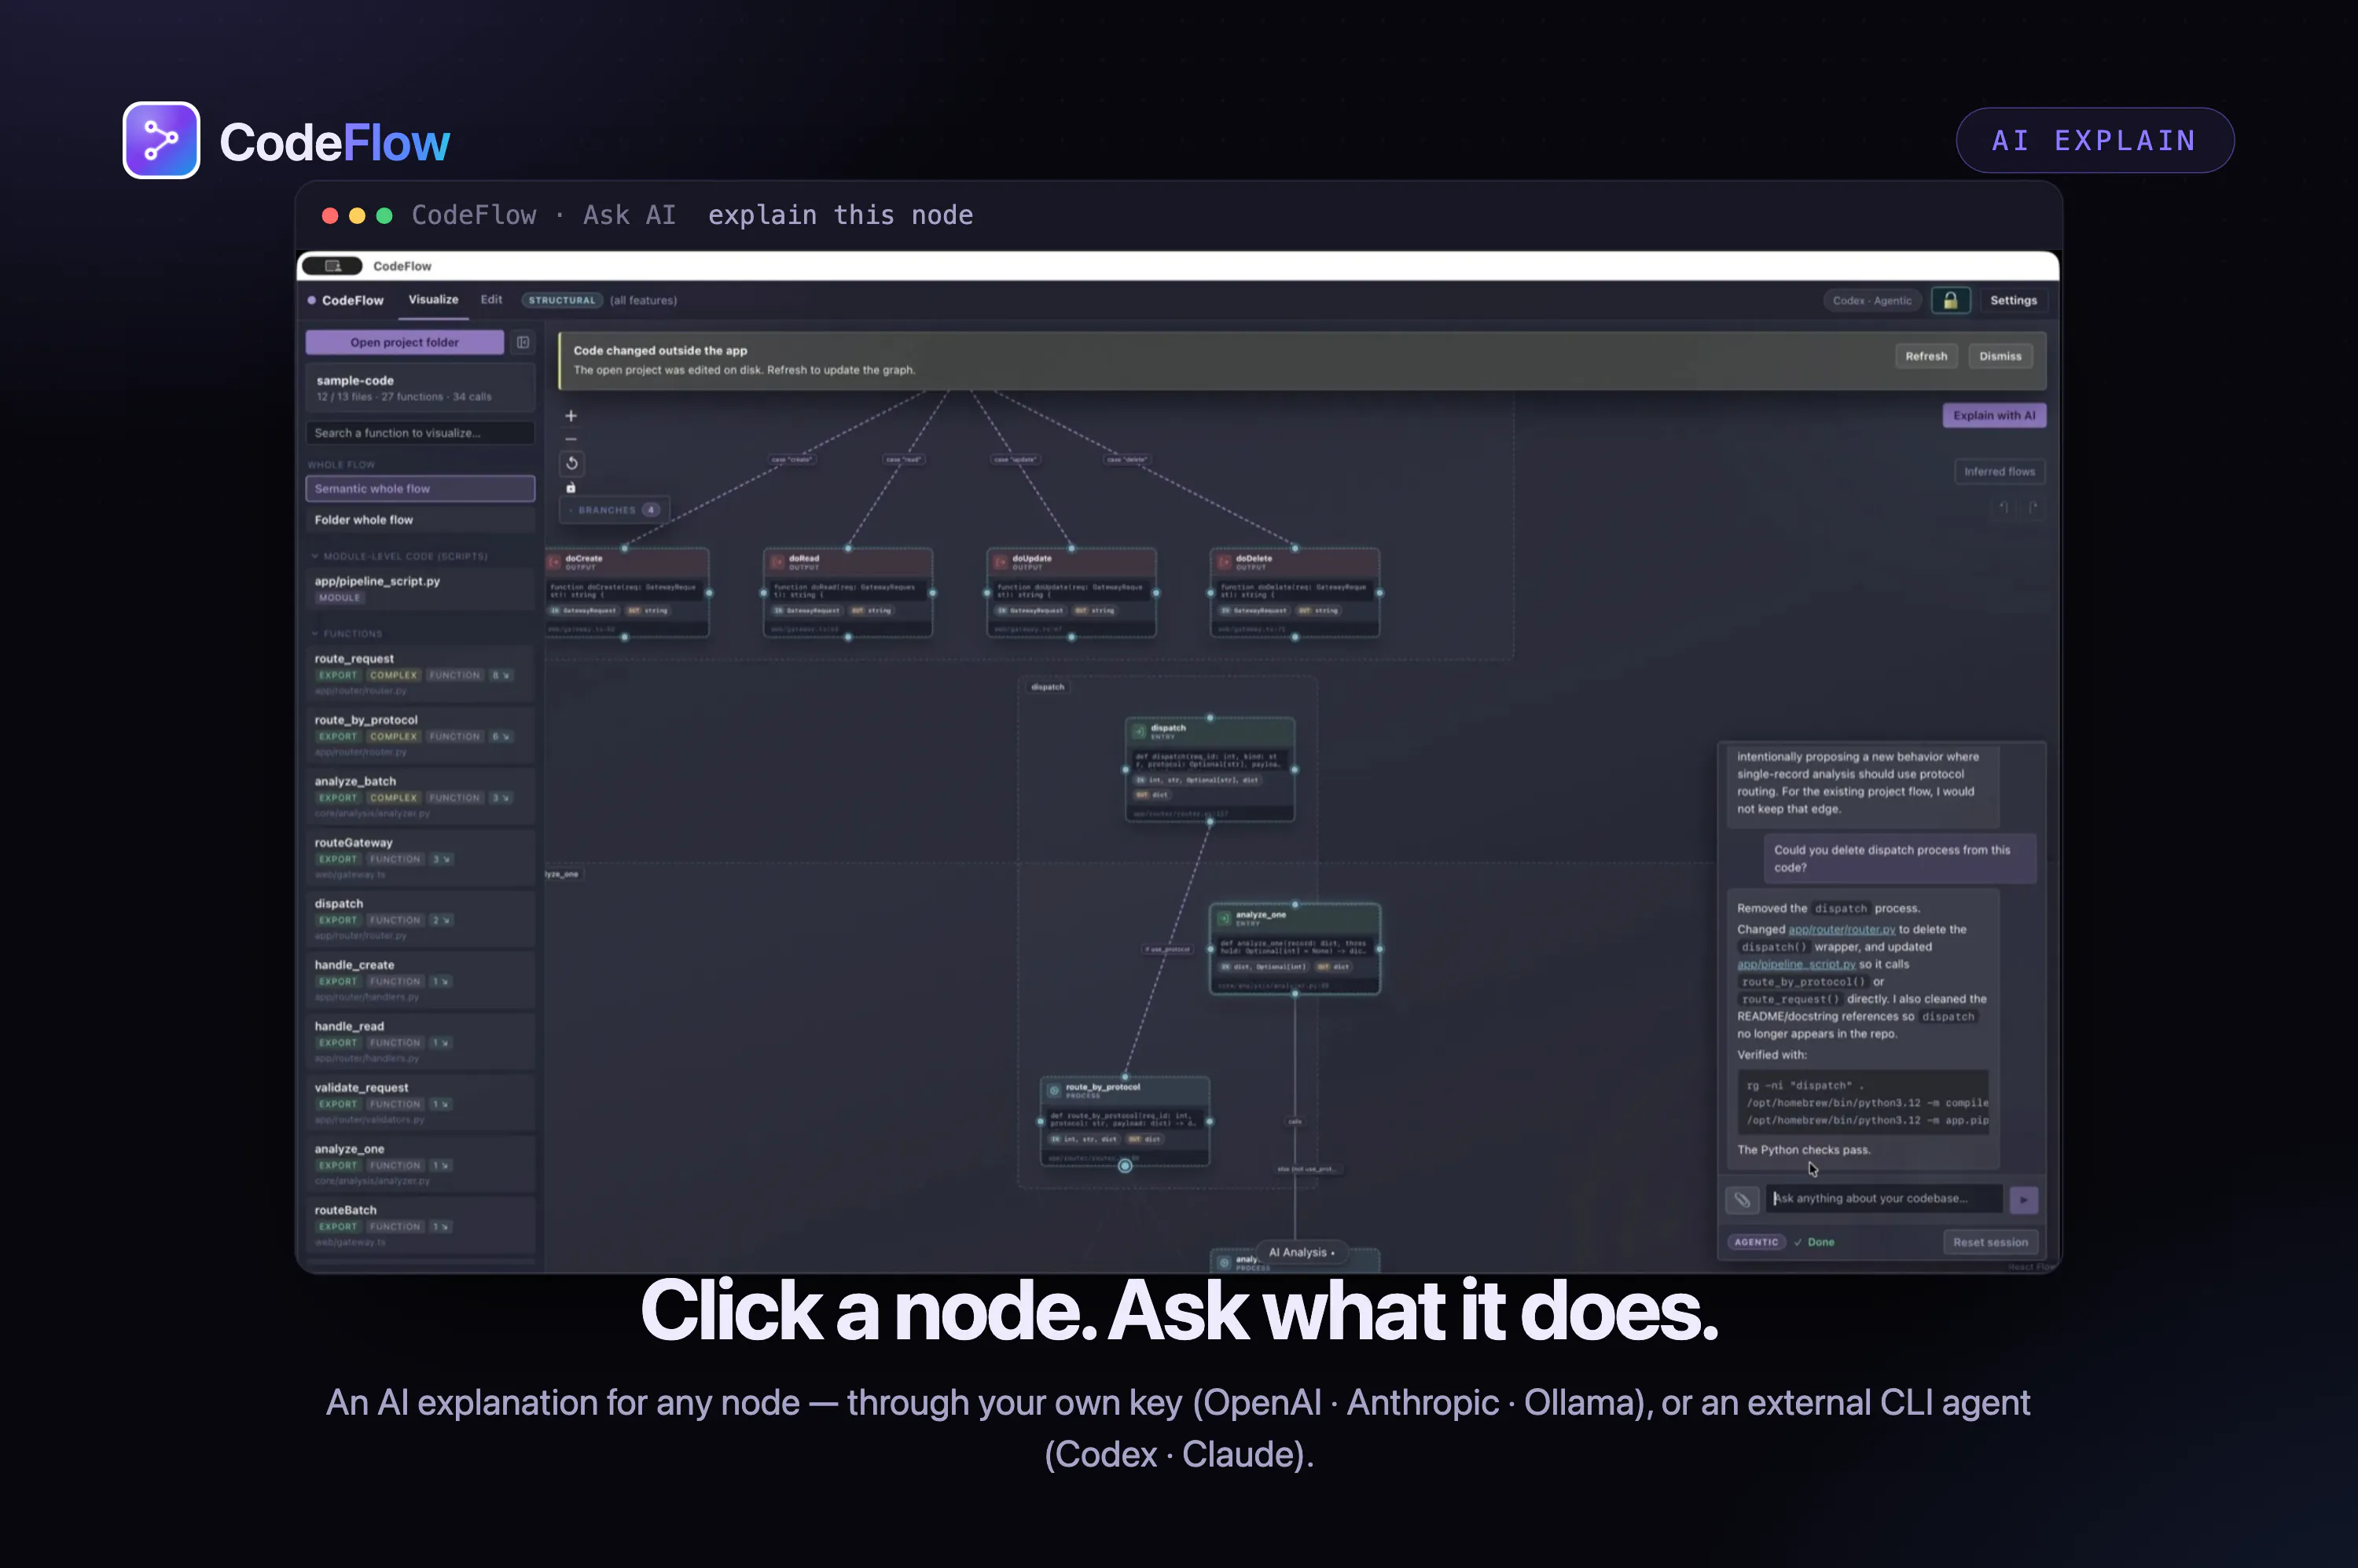Screen dimensions: 2358x1568
Task: Select validate_request in functions list
Action: click(x=420, y=1103)
